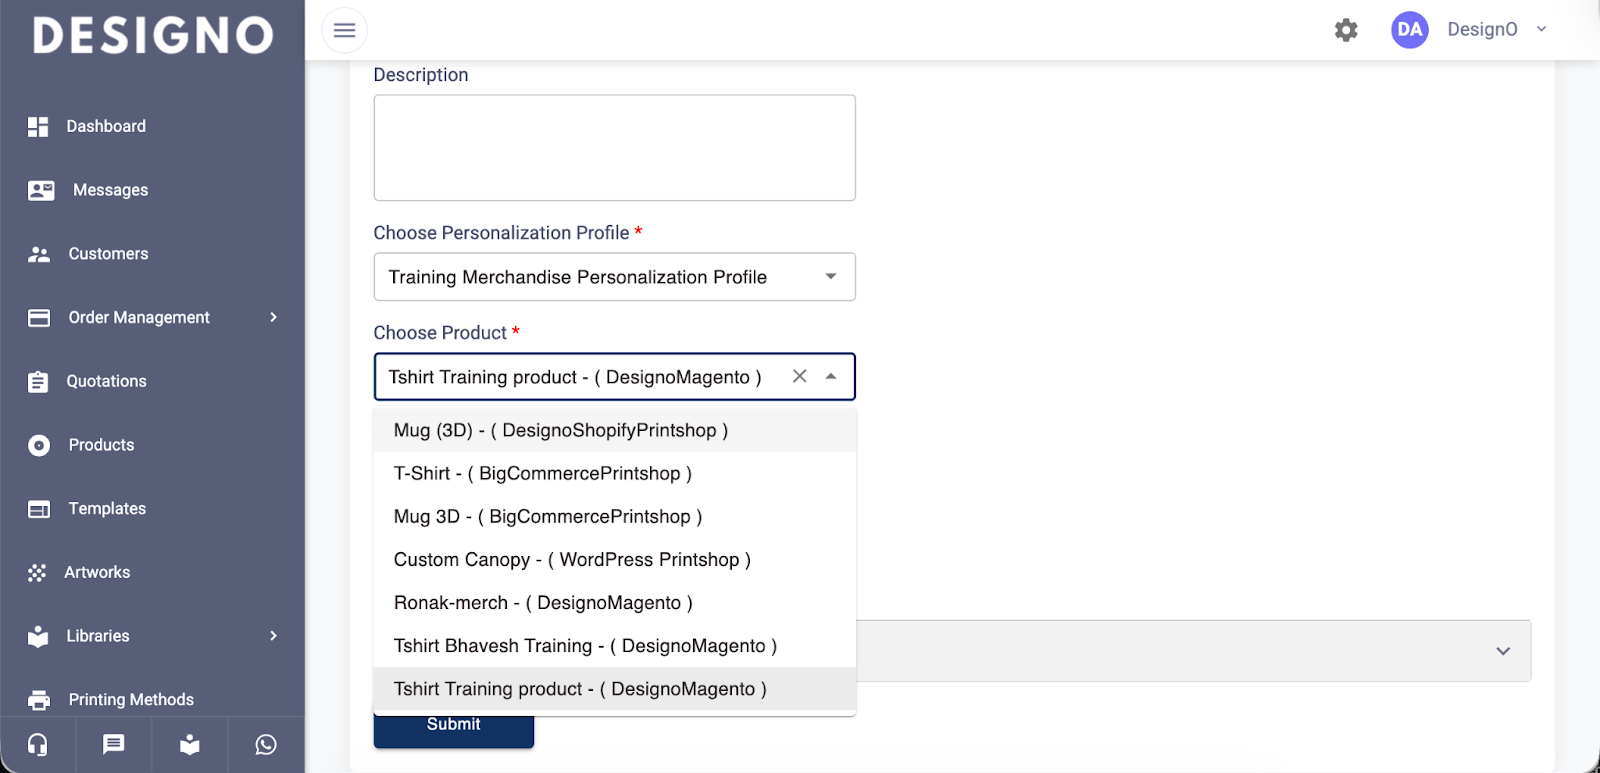Expand the Order Management submenu
The image size is (1600, 773).
(273, 318)
